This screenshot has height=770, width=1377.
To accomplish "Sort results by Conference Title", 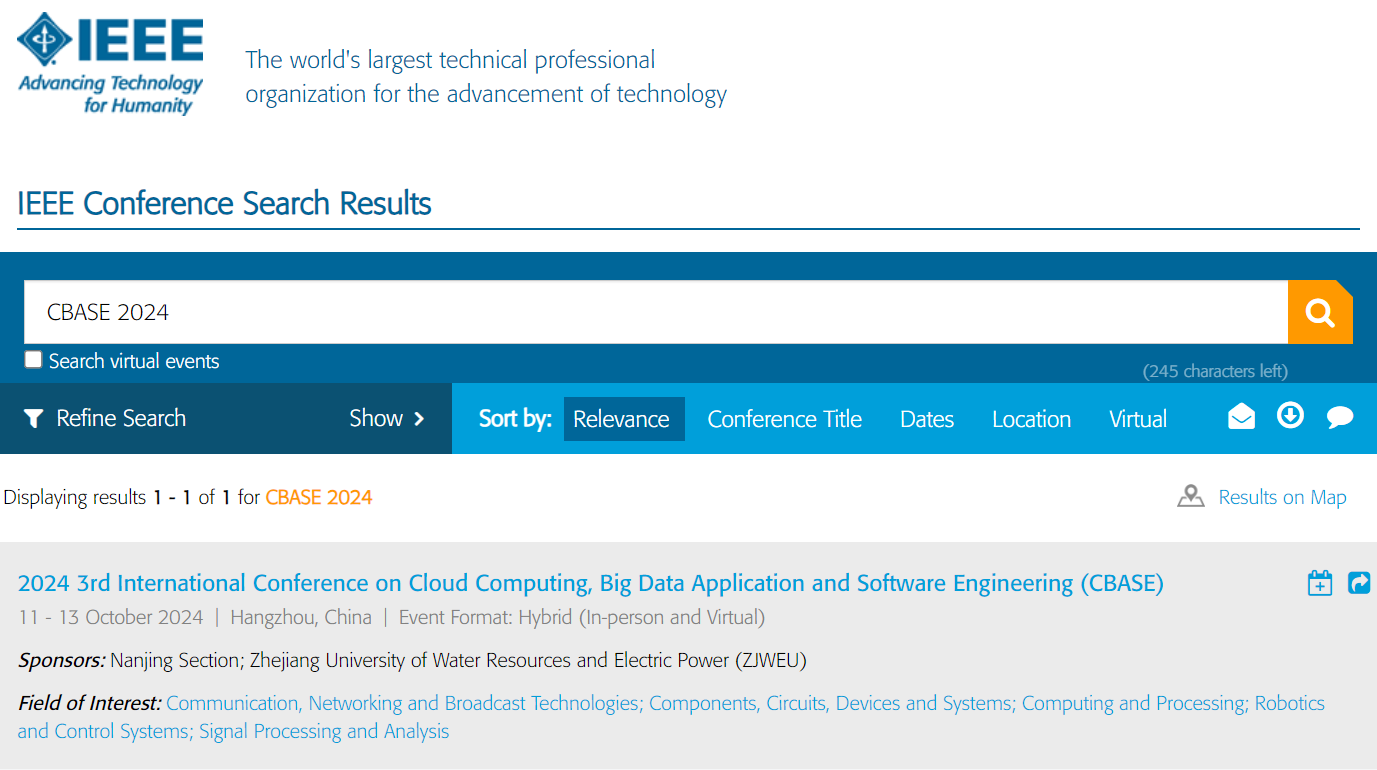I will [785, 419].
